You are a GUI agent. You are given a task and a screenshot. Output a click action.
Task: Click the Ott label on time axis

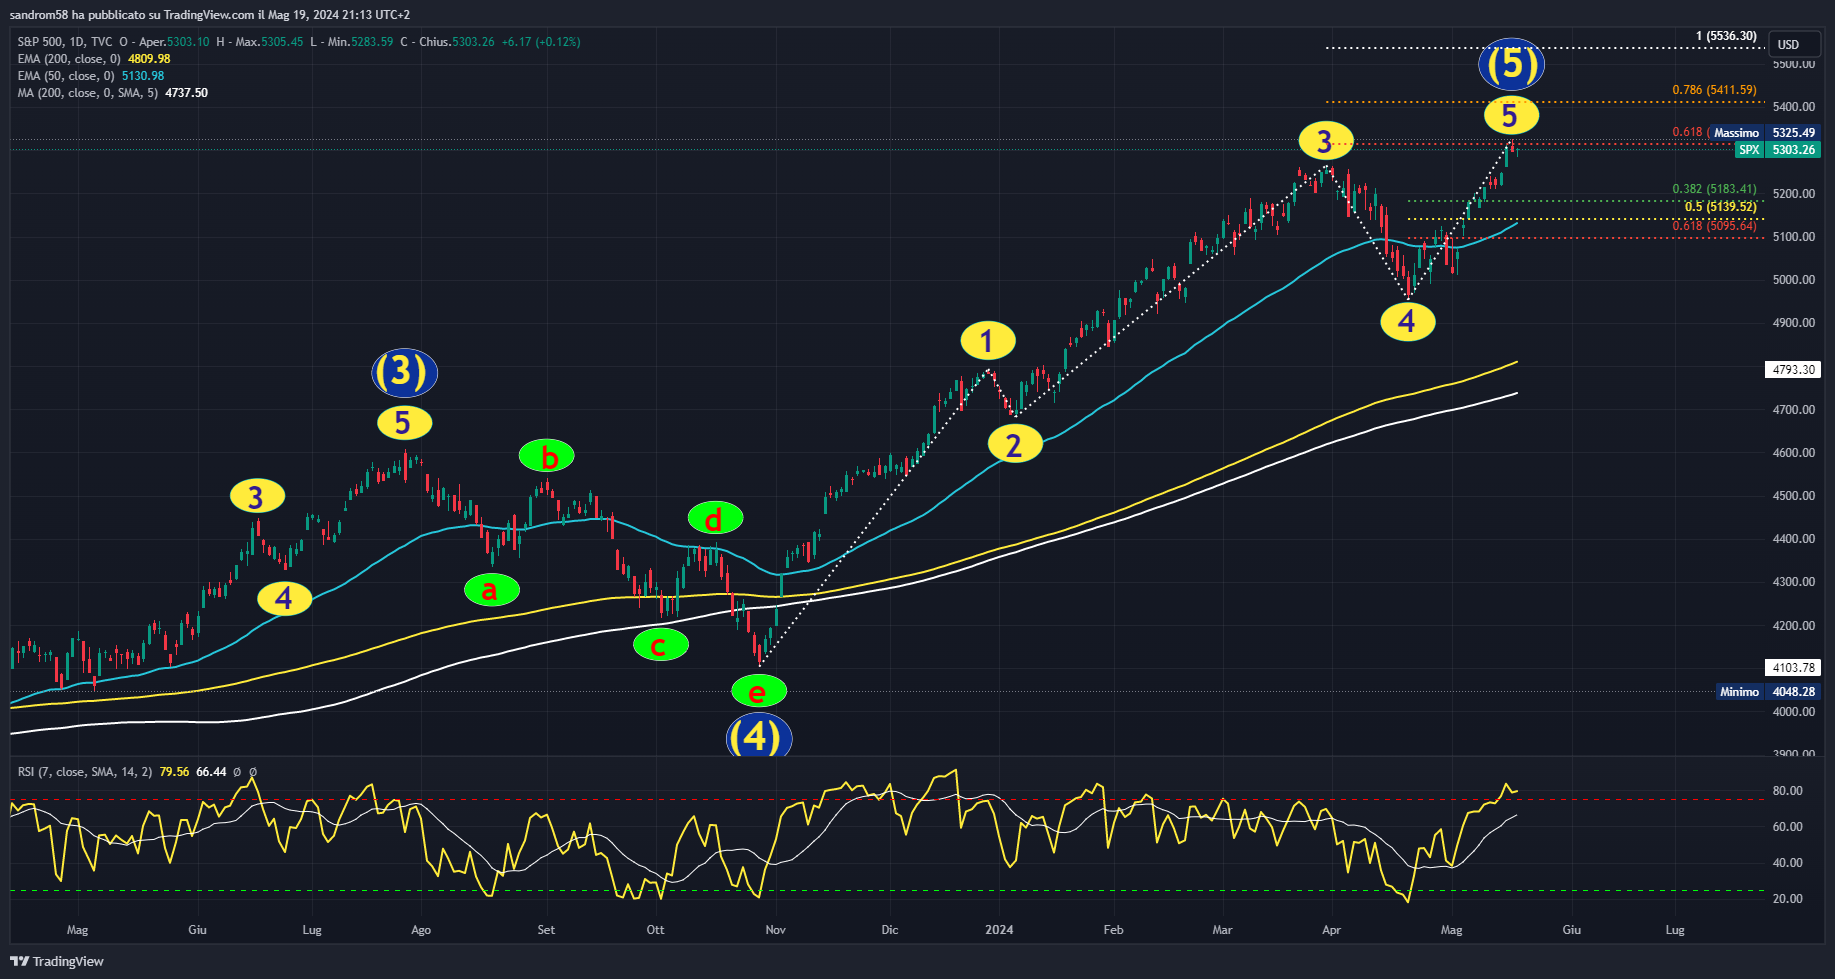[x=655, y=930]
